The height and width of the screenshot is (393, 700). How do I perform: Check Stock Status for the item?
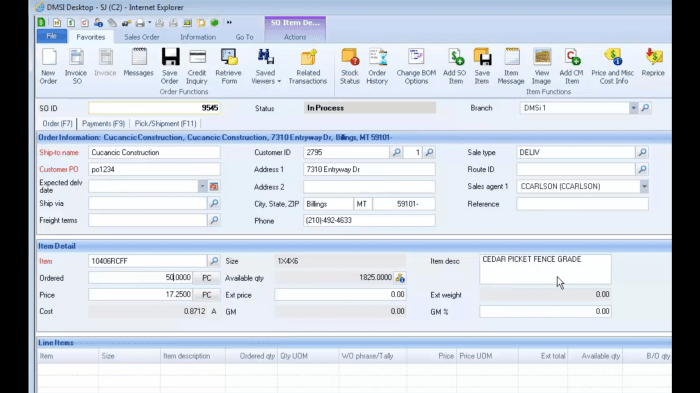tap(350, 66)
